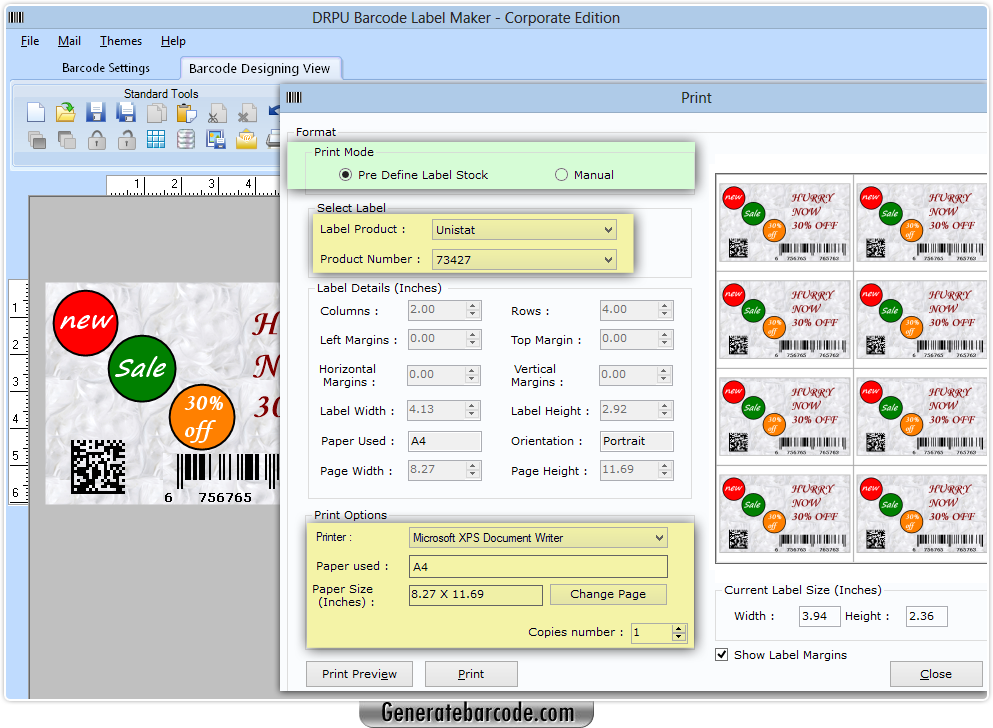Paste the copied barcode element
This screenshot has height=728, width=993.
[x=185, y=112]
